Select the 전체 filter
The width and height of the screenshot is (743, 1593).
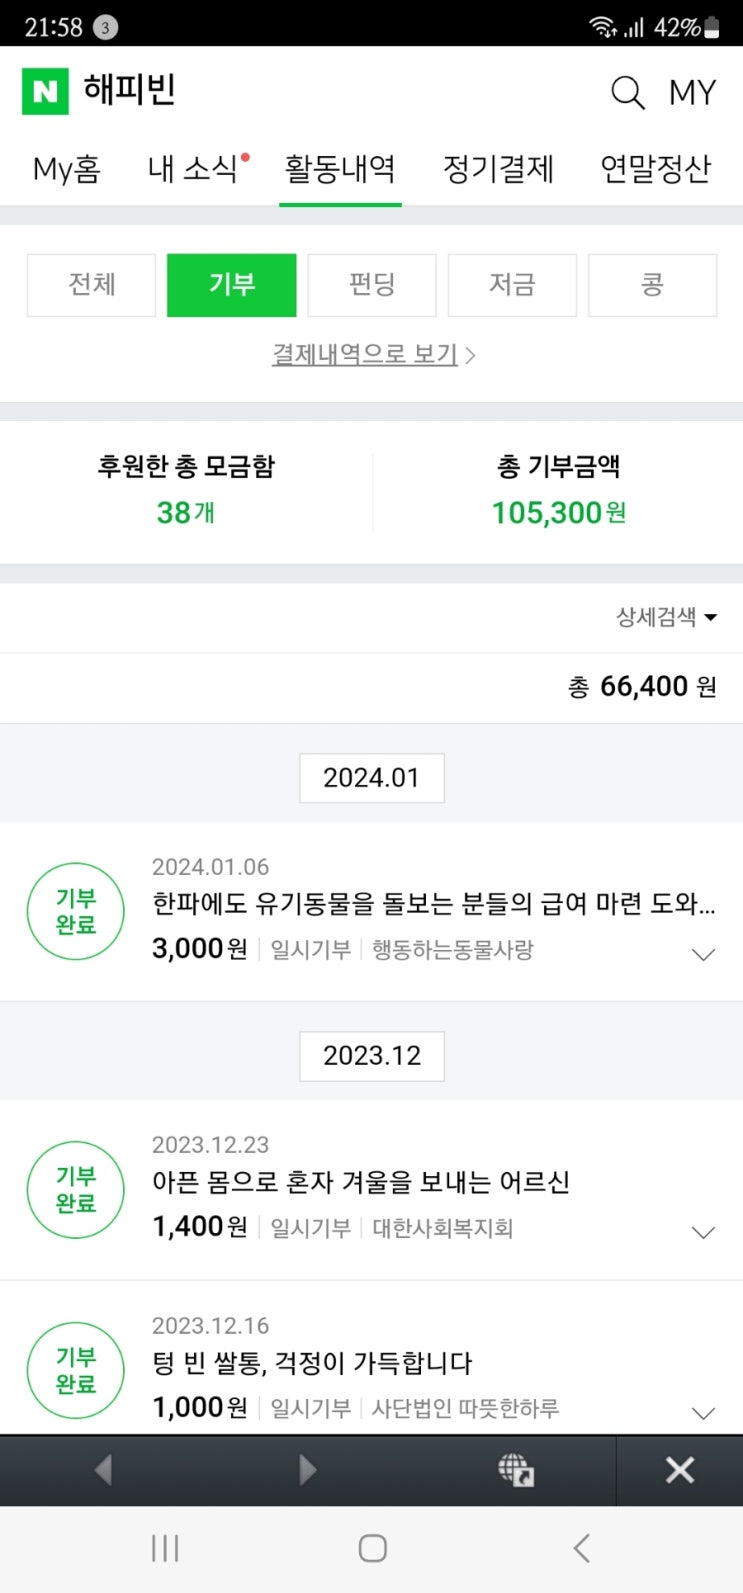click(x=91, y=285)
